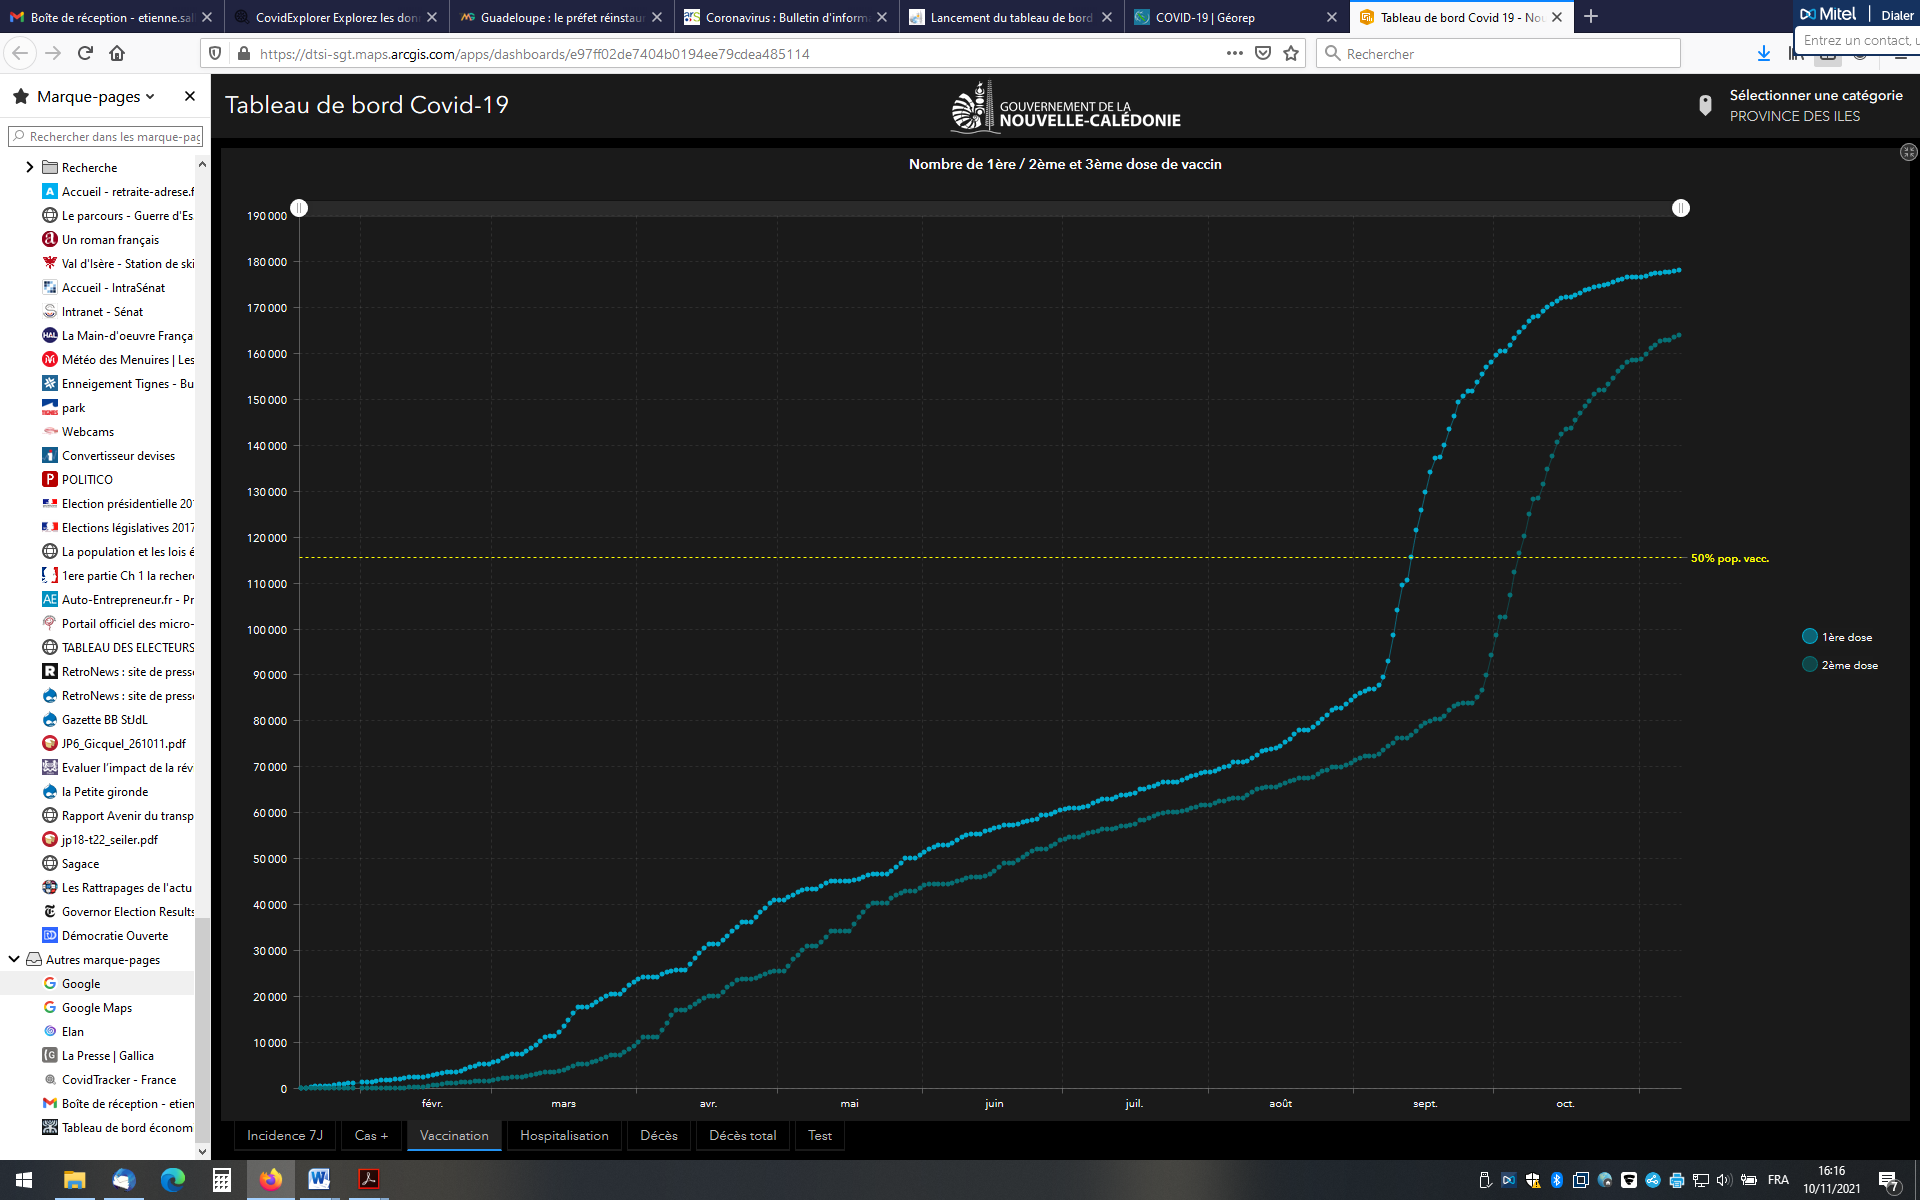Open a new browser tab

pyautogui.click(x=1591, y=16)
